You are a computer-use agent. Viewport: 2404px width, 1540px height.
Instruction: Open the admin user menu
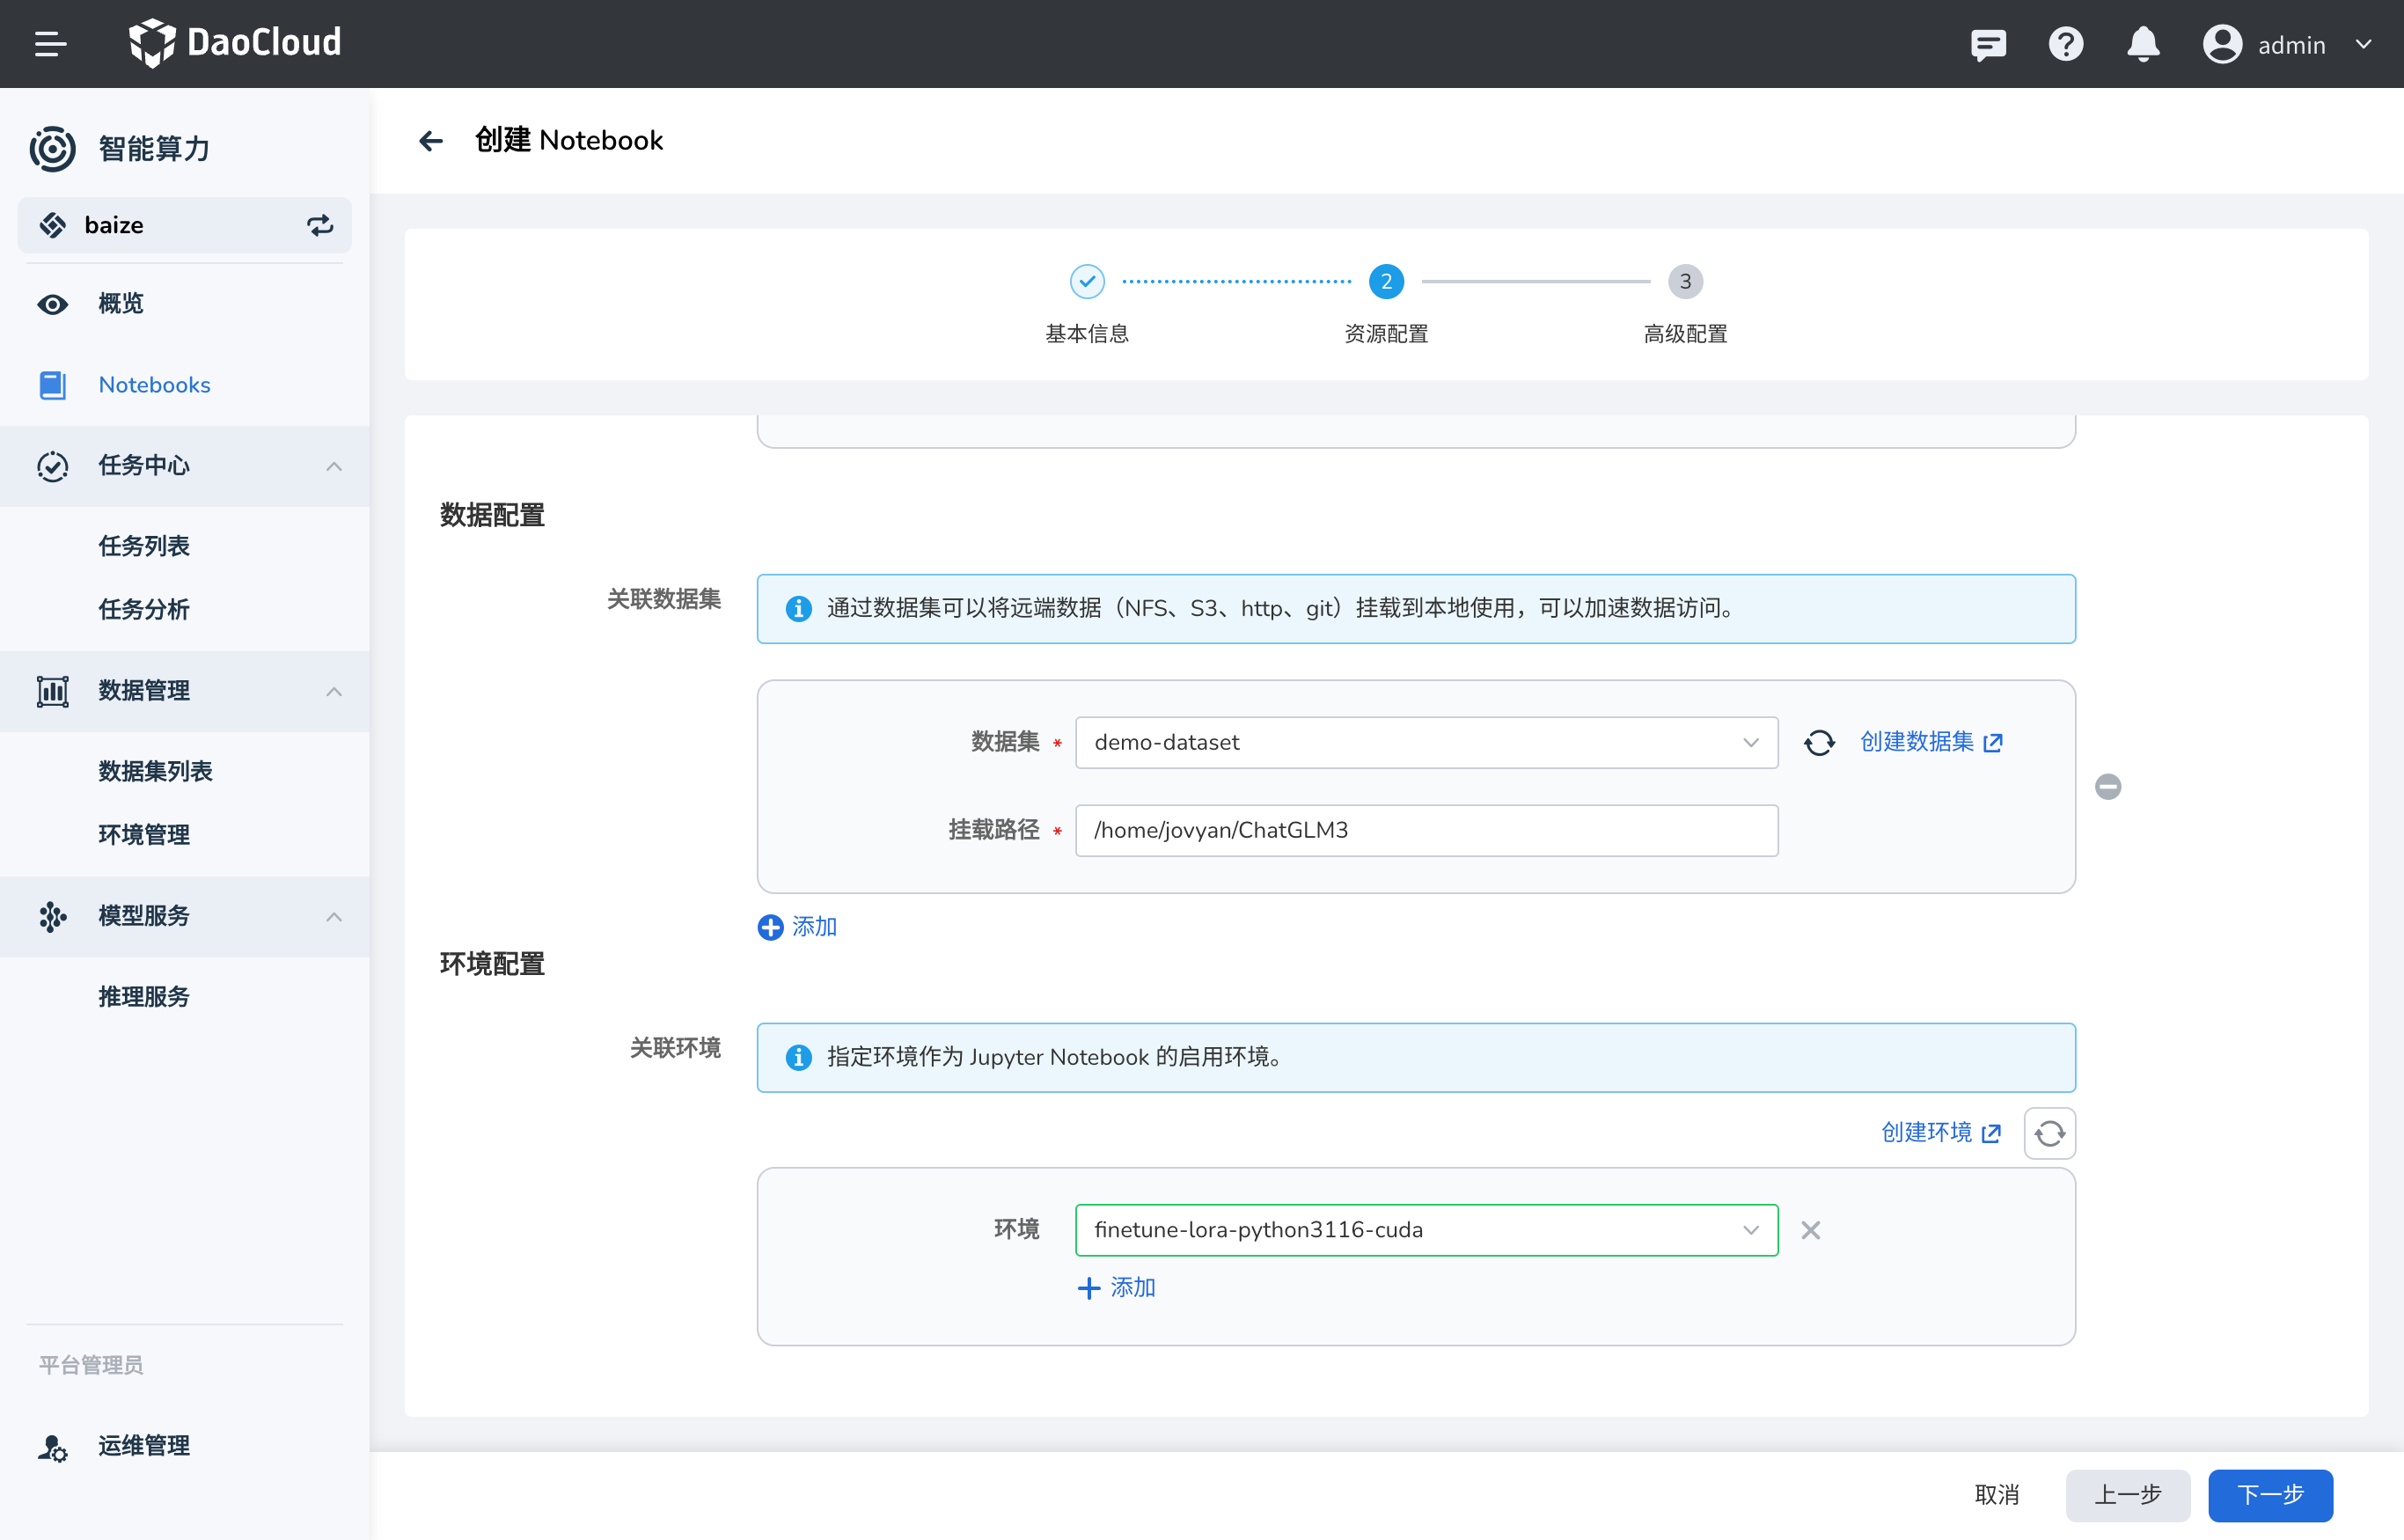pos(2288,44)
